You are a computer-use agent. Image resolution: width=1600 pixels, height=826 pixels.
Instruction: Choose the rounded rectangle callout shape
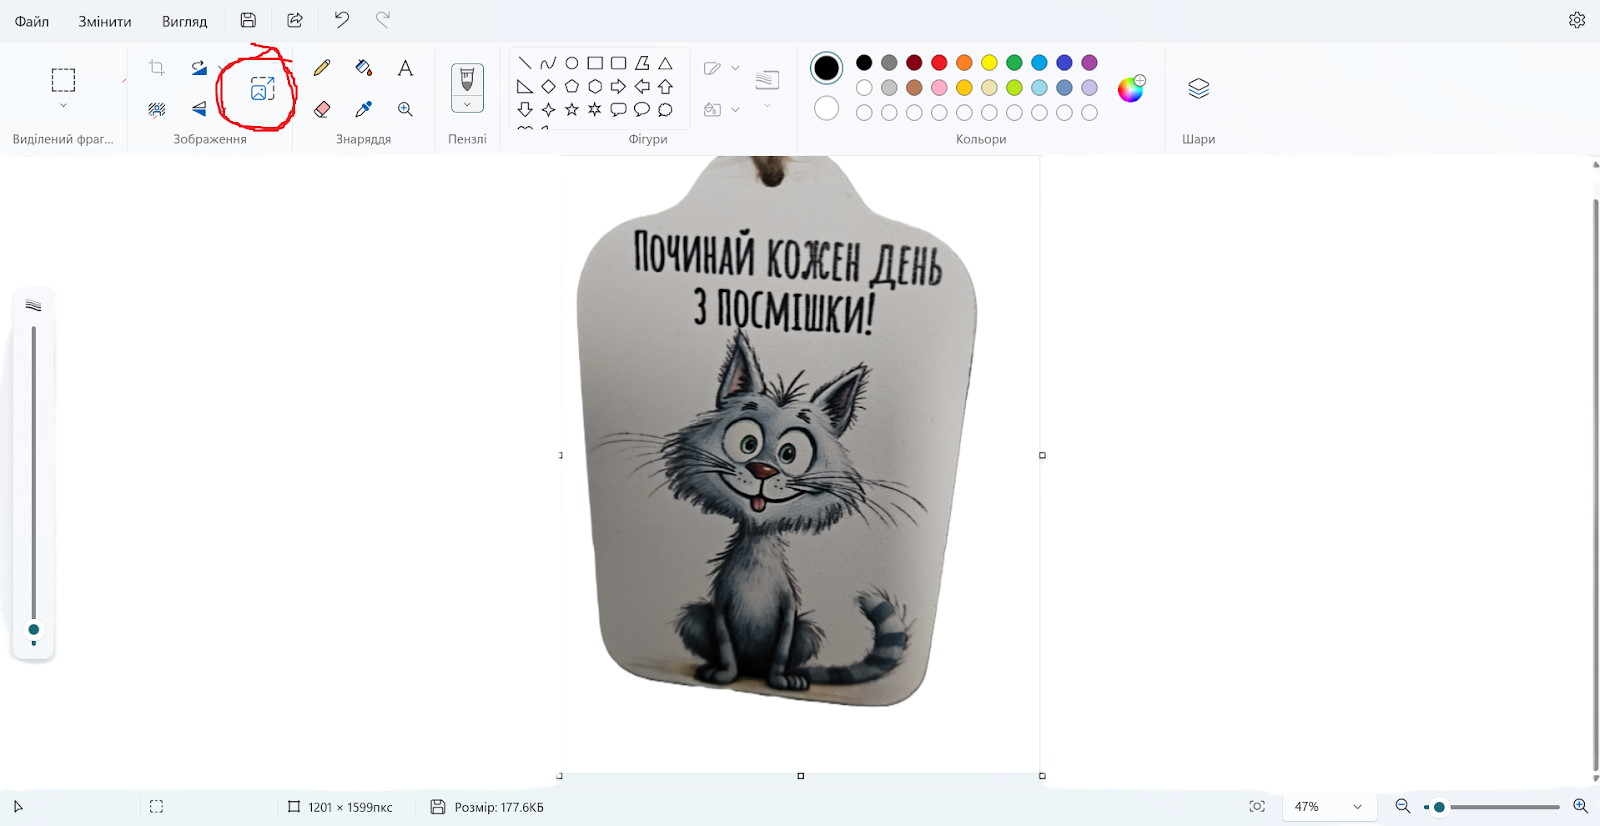click(618, 109)
